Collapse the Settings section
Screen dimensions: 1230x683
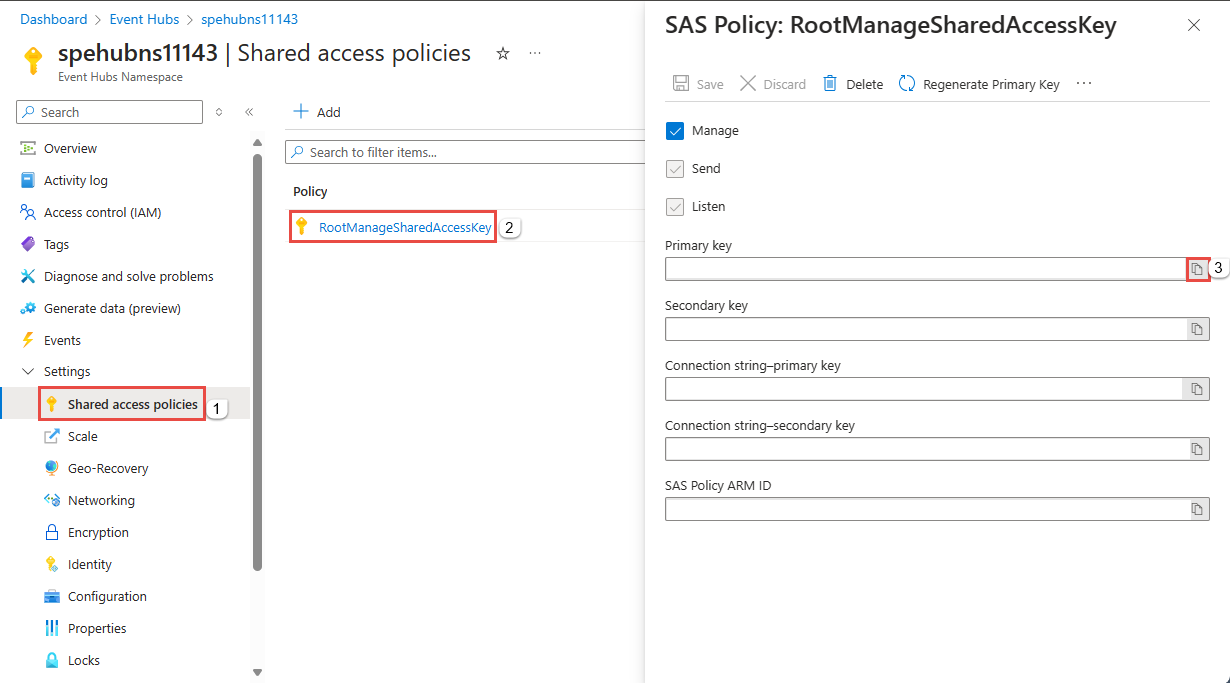pos(28,371)
